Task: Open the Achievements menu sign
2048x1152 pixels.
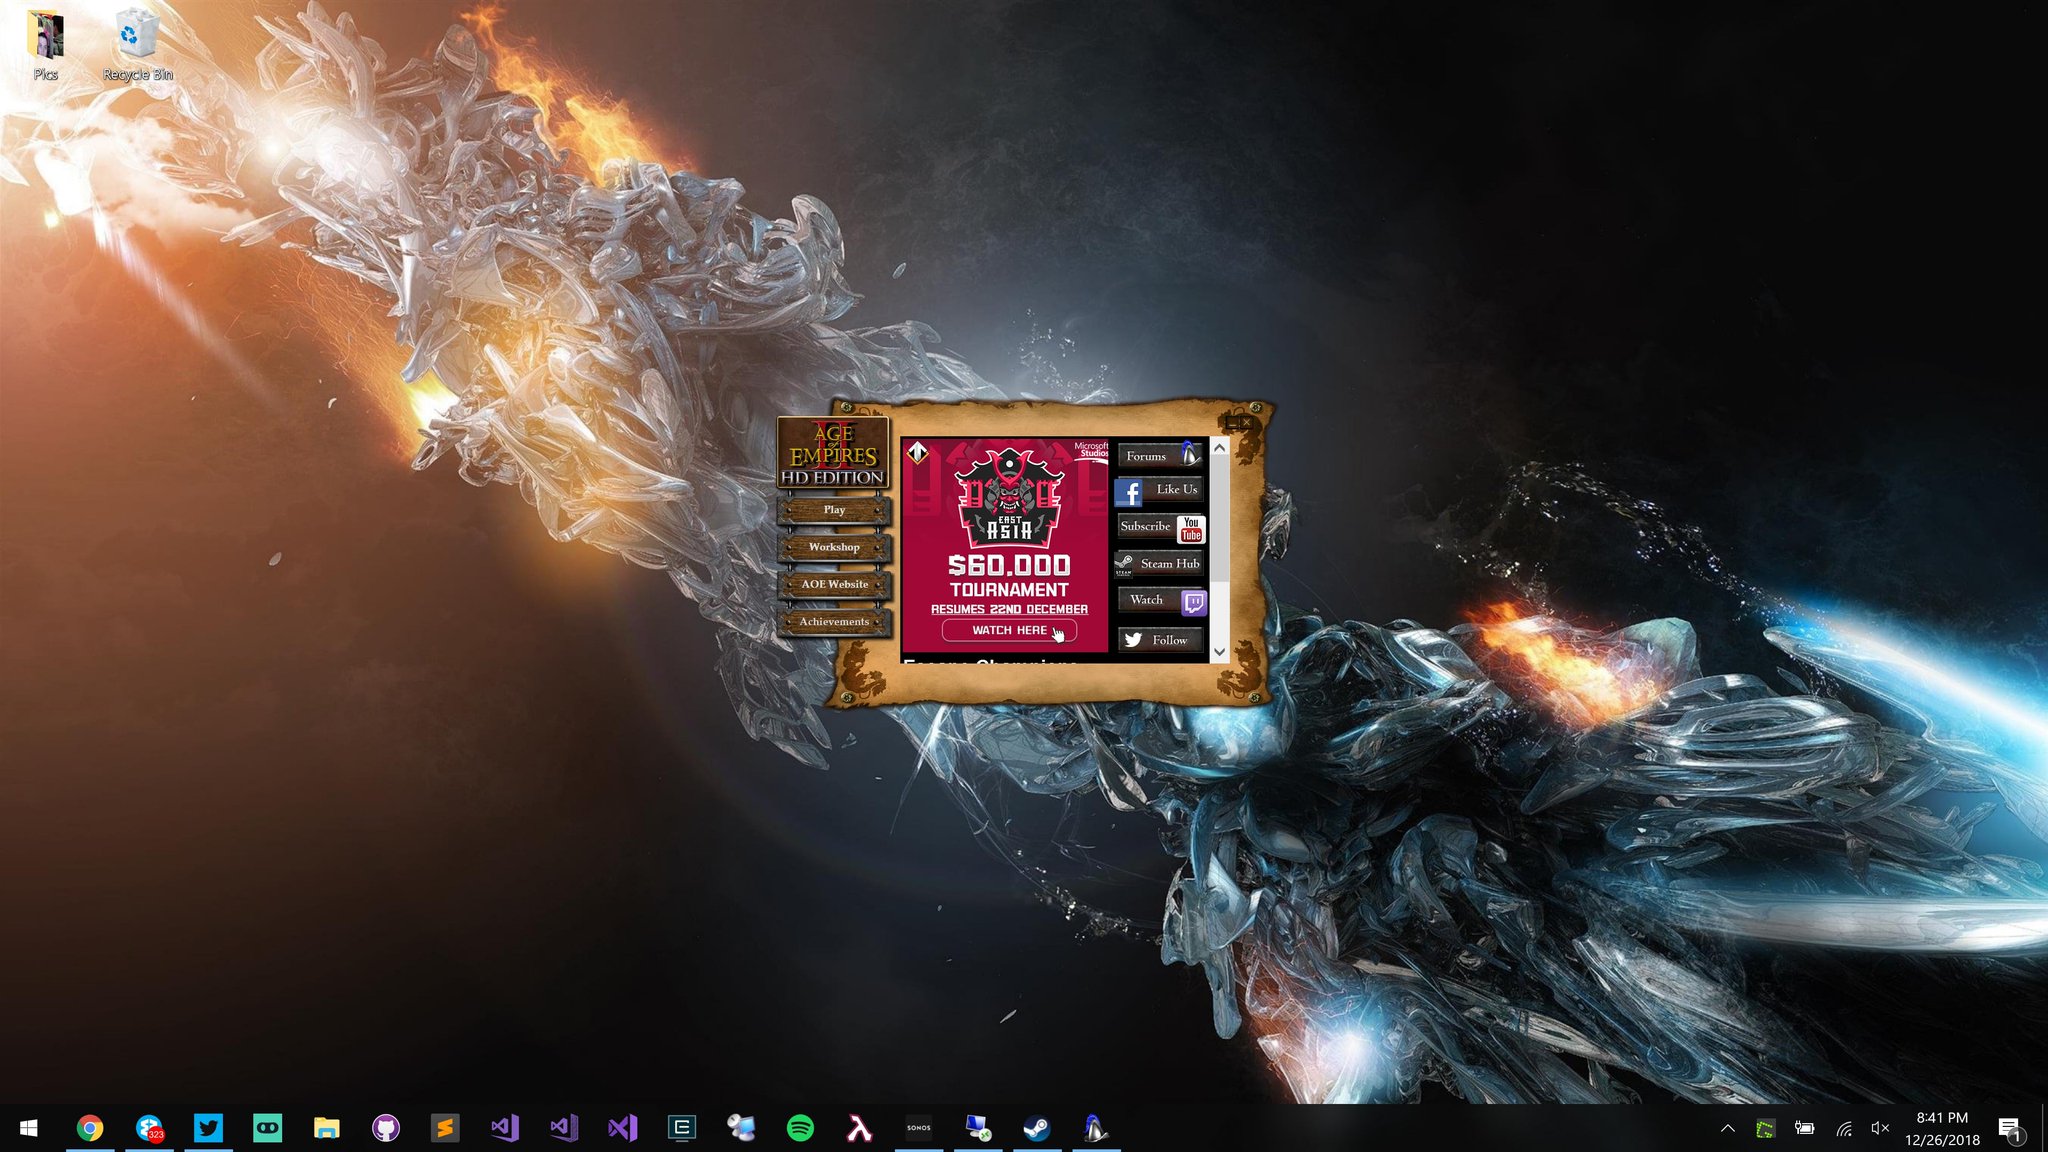Action: point(834,622)
